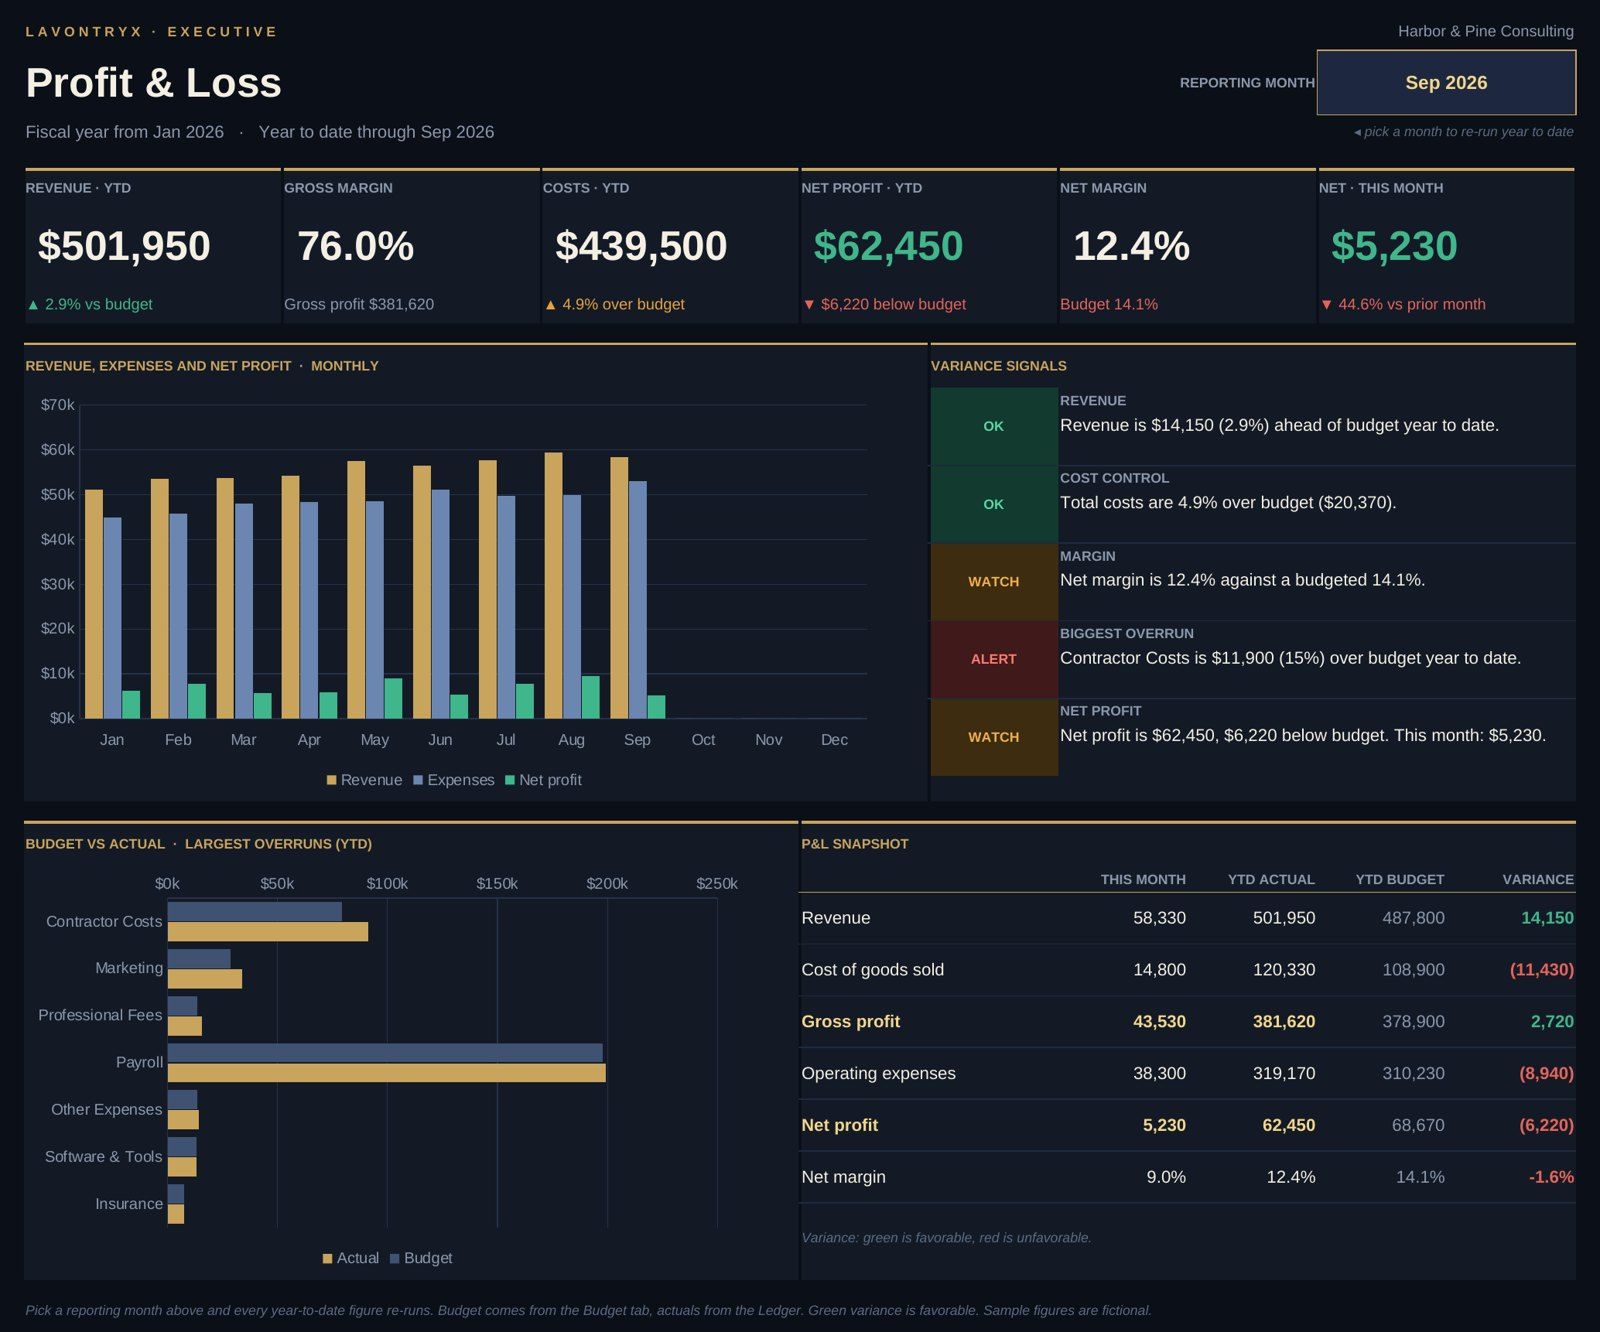
Task: Click the $70k y-axis label
Action: (x=57, y=405)
